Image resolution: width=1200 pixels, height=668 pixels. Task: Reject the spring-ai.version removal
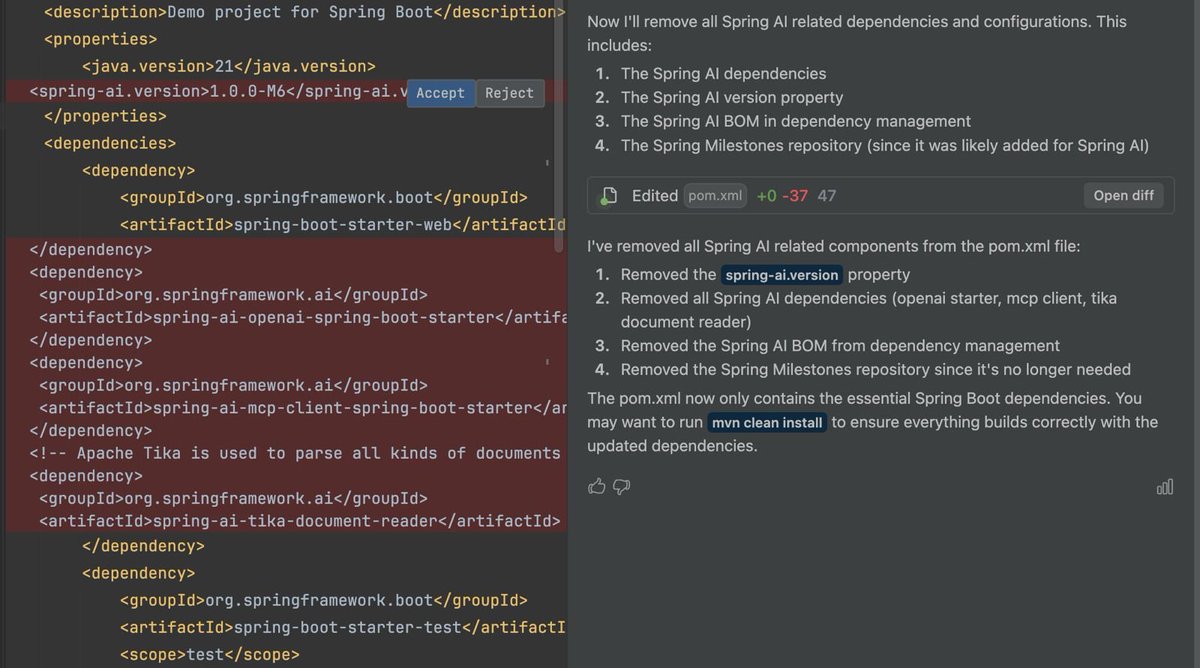pyautogui.click(x=510, y=93)
